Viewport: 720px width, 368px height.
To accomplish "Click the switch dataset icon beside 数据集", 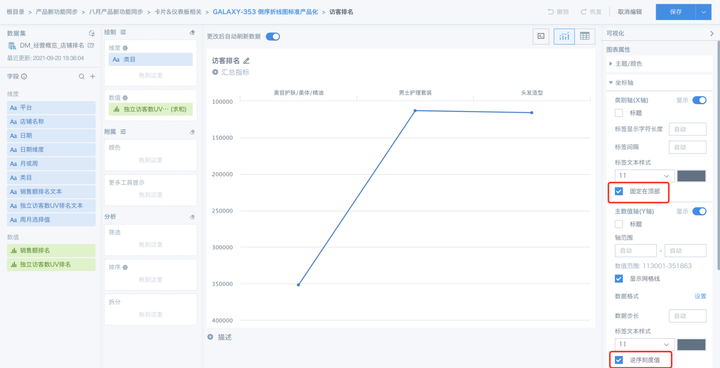I will point(91,33).
